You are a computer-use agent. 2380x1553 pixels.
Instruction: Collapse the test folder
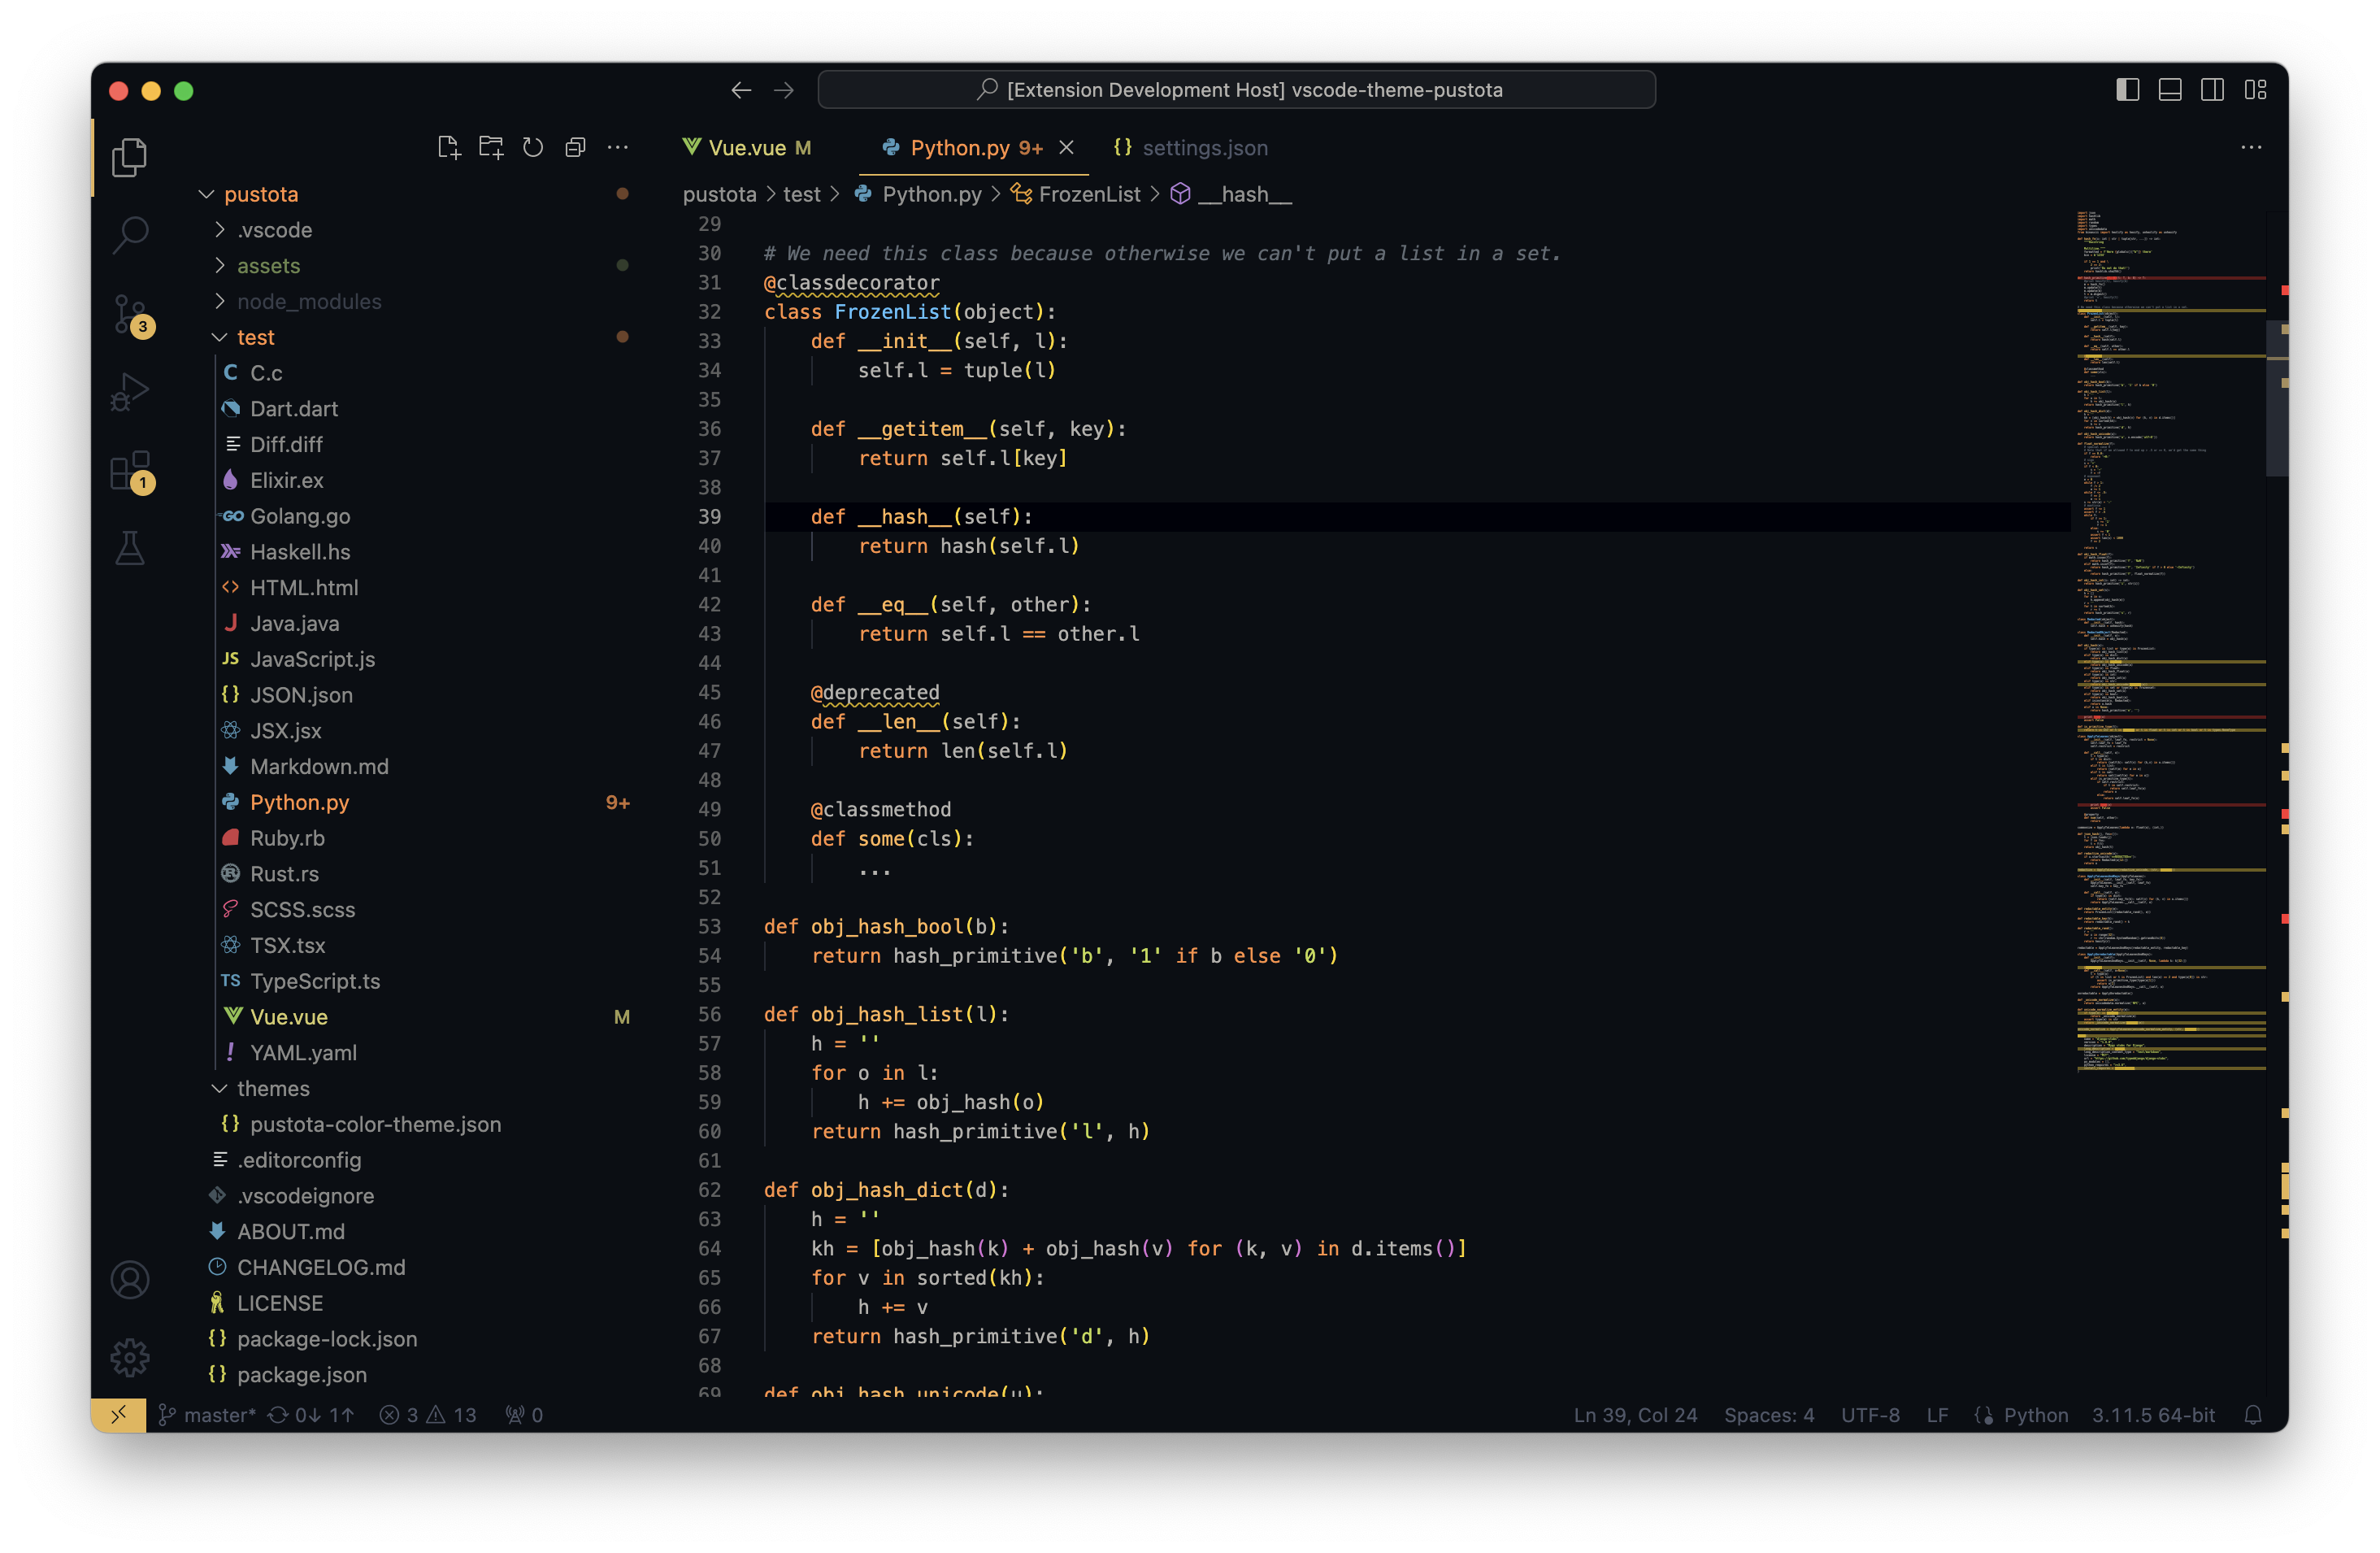(x=255, y=337)
